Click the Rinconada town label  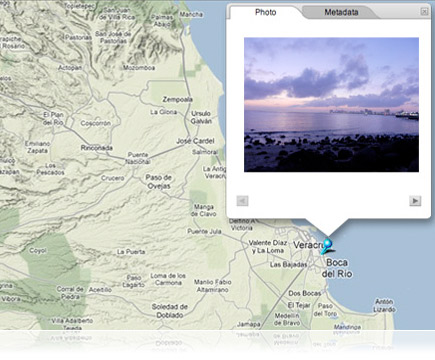coord(97,148)
